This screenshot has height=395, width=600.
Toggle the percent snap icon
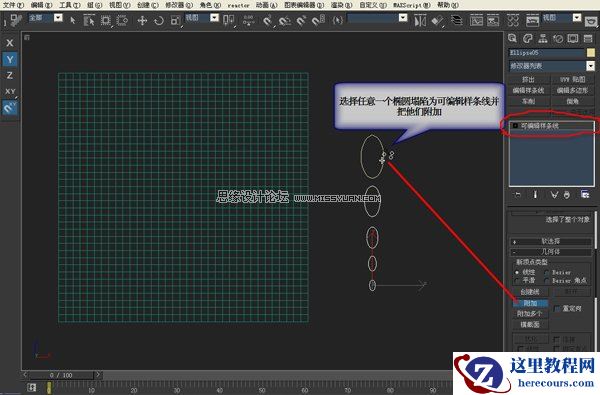302,20
